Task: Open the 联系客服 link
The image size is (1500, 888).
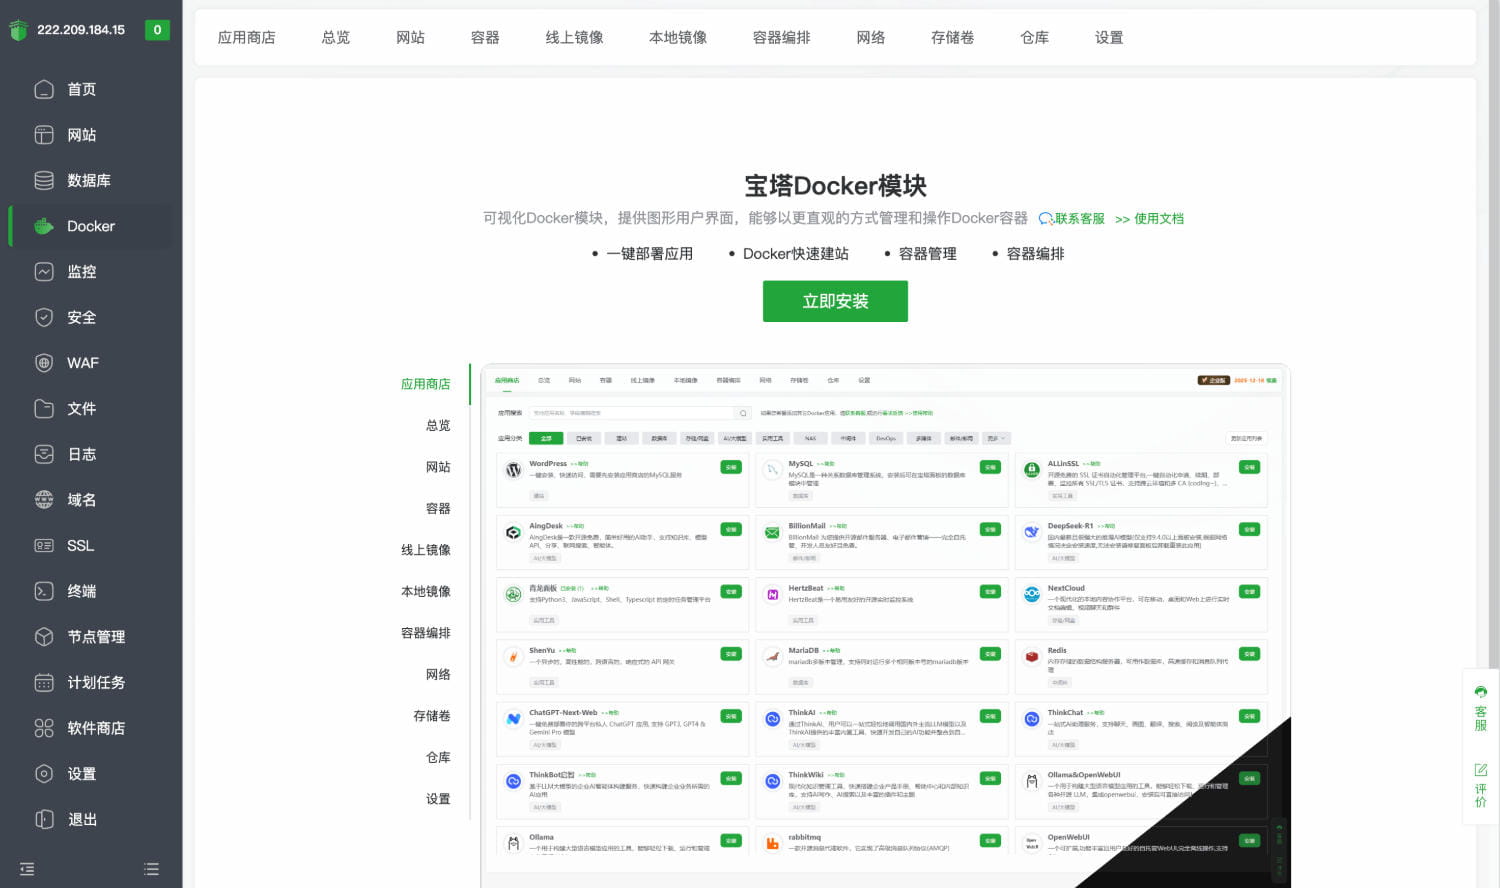Action: (1072, 218)
